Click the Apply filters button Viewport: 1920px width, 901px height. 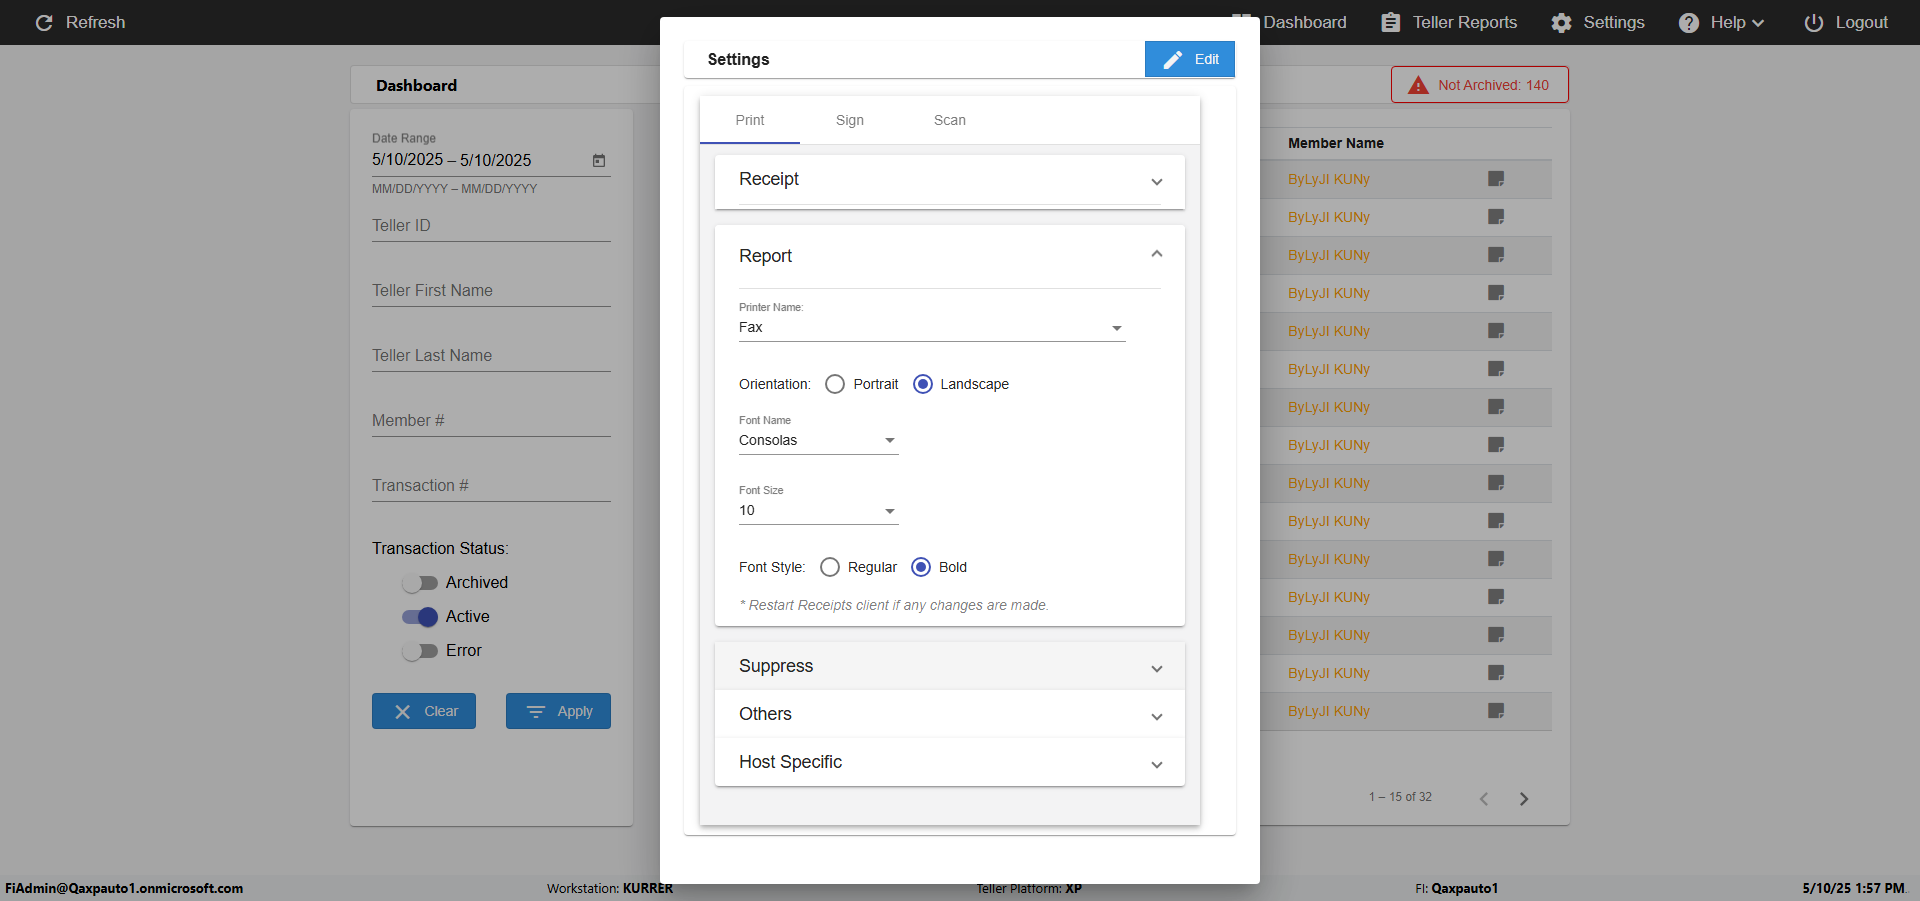(x=558, y=711)
